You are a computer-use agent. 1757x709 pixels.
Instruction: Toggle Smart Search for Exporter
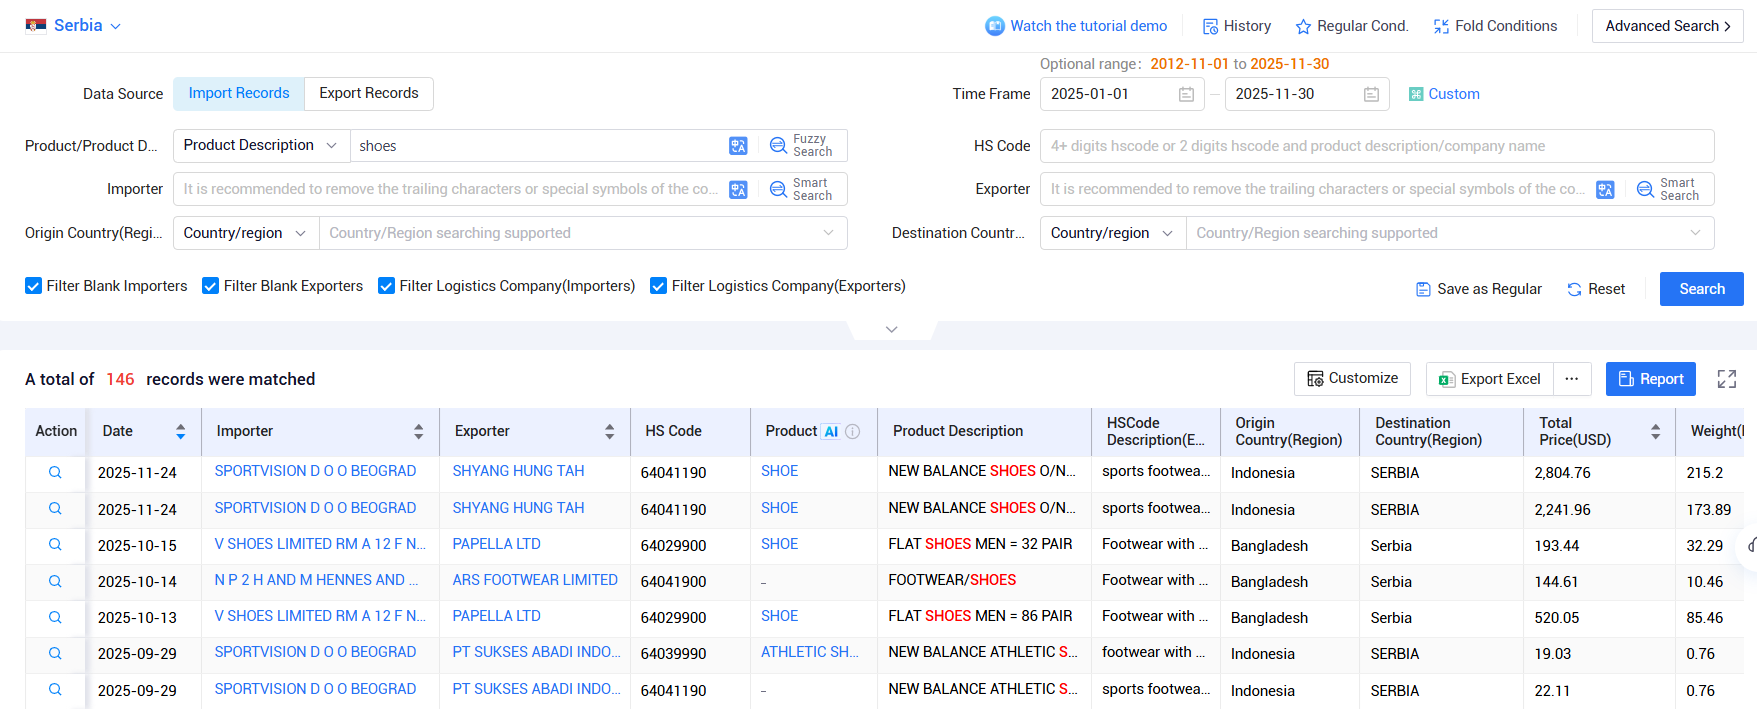tap(1669, 189)
